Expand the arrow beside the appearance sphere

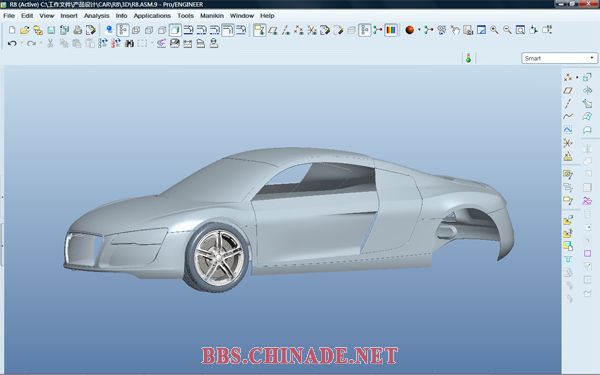click(x=419, y=30)
